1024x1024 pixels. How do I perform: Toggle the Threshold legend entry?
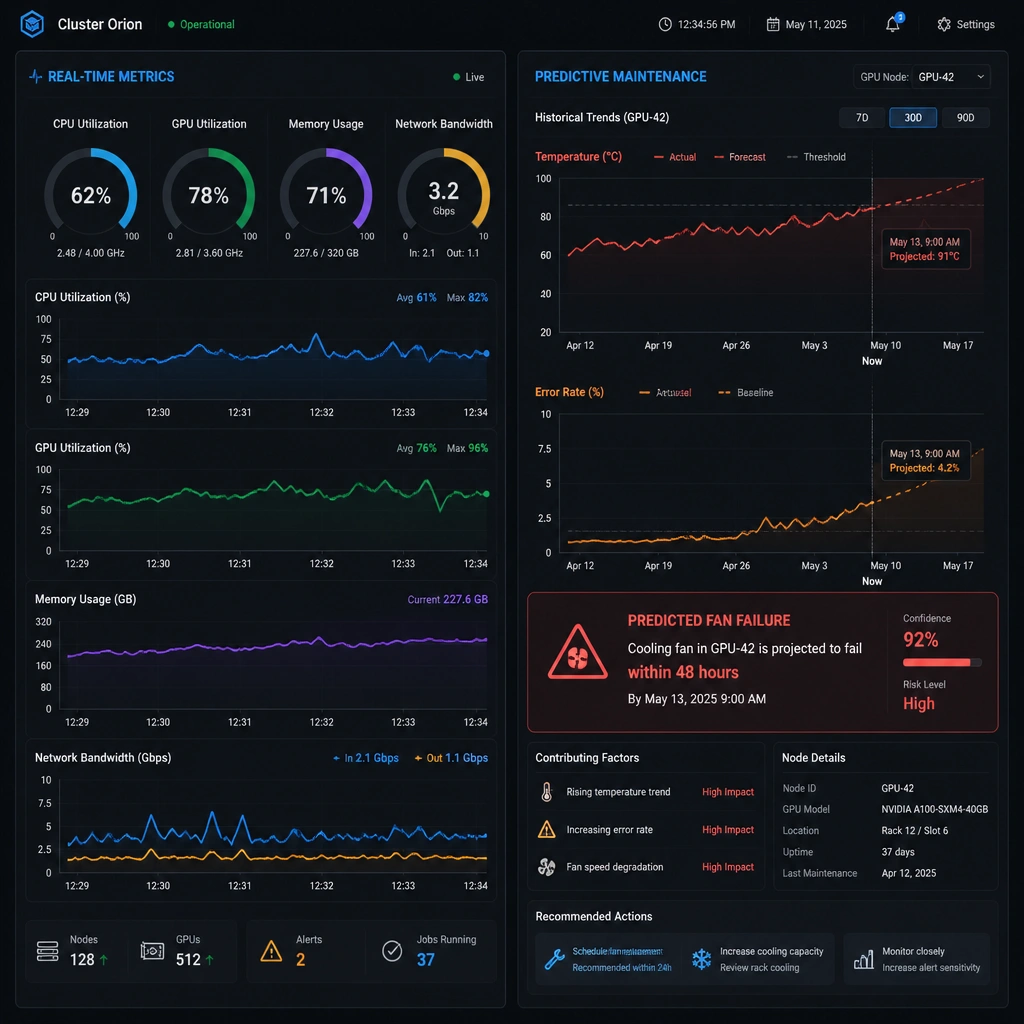tap(816, 157)
